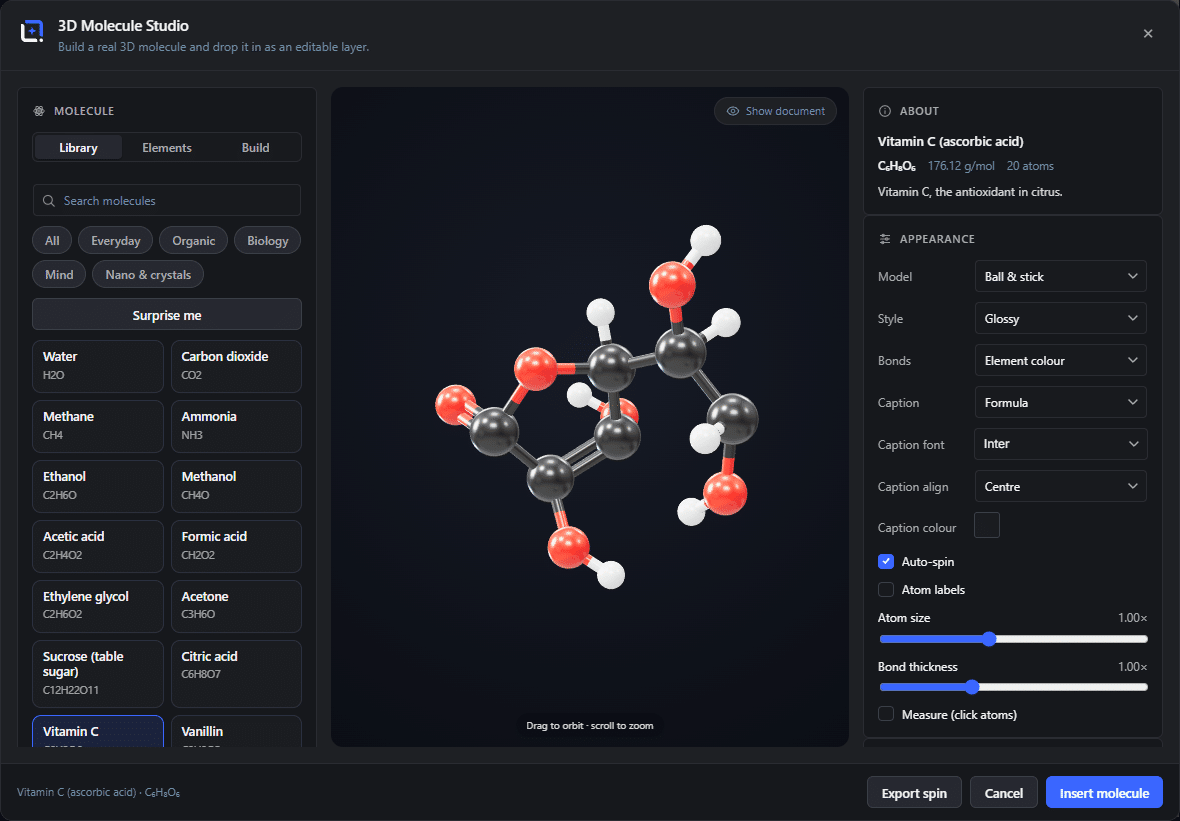Close the 3D Molecule Studio dialog
The image size is (1180, 821).
tap(1148, 33)
